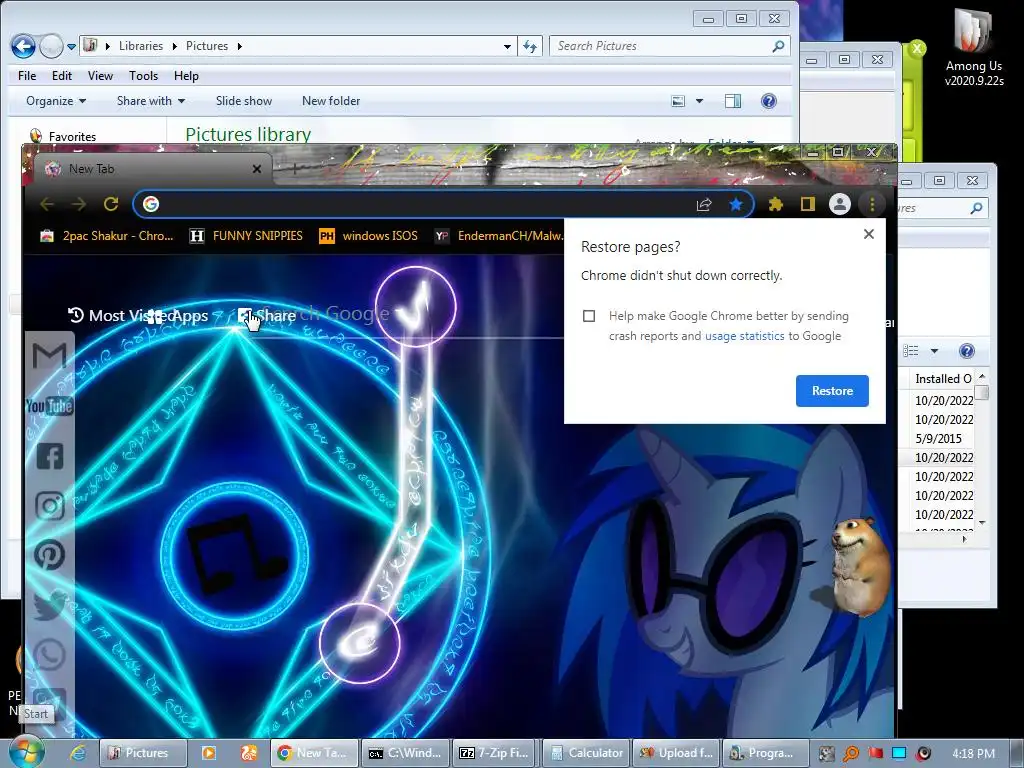The width and height of the screenshot is (1024, 768).
Task: Open Instagram from the new tab sidebar
Action: (x=50, y=505)
